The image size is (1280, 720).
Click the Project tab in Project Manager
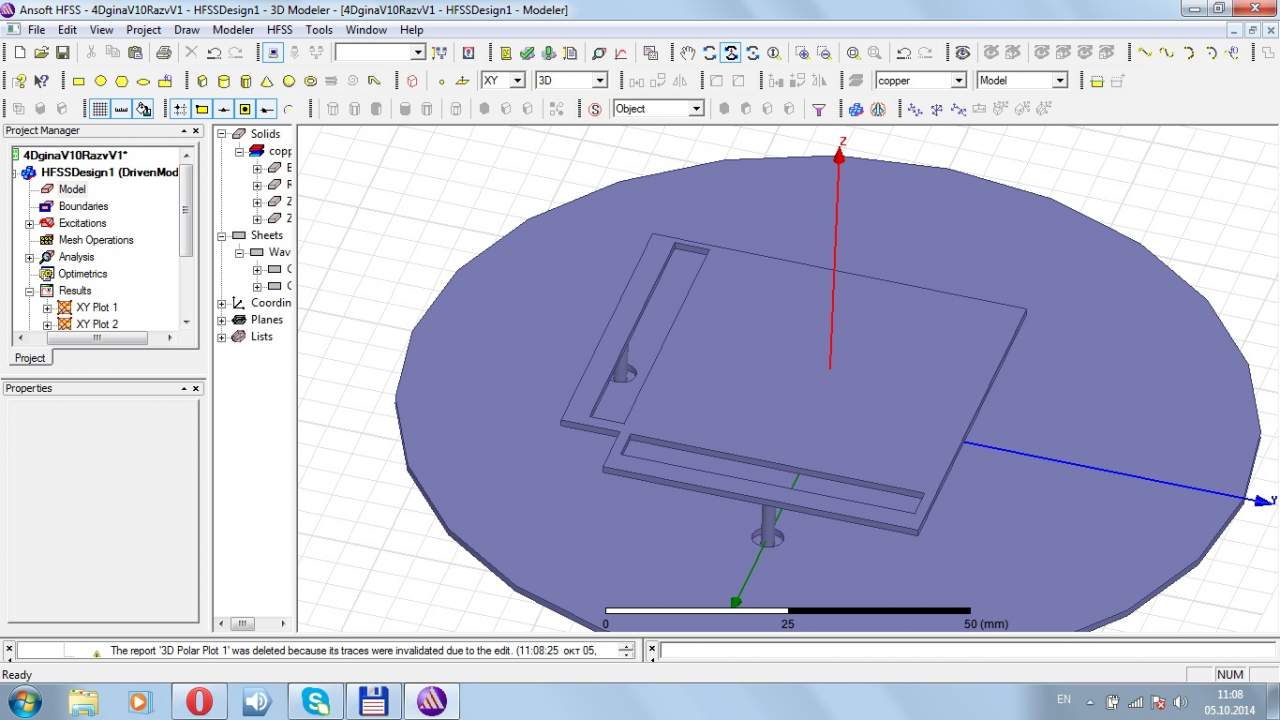(x=29, y=358)
